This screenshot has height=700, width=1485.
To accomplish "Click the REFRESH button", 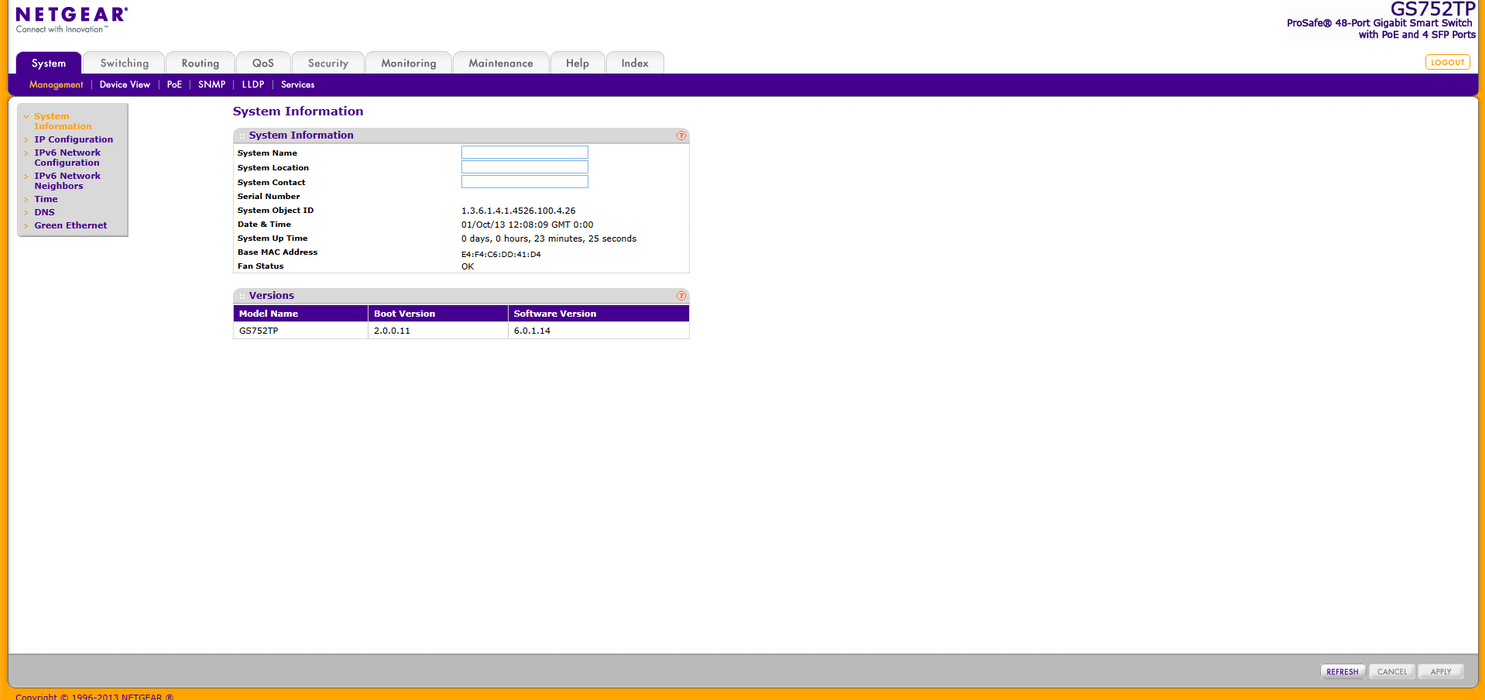I will point(1342,672).
